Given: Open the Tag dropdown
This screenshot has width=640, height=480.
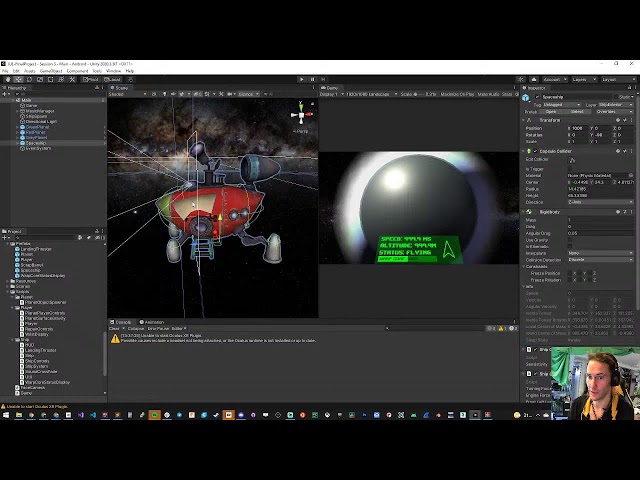Looking at the screenshot, I should tap(562, 105).
